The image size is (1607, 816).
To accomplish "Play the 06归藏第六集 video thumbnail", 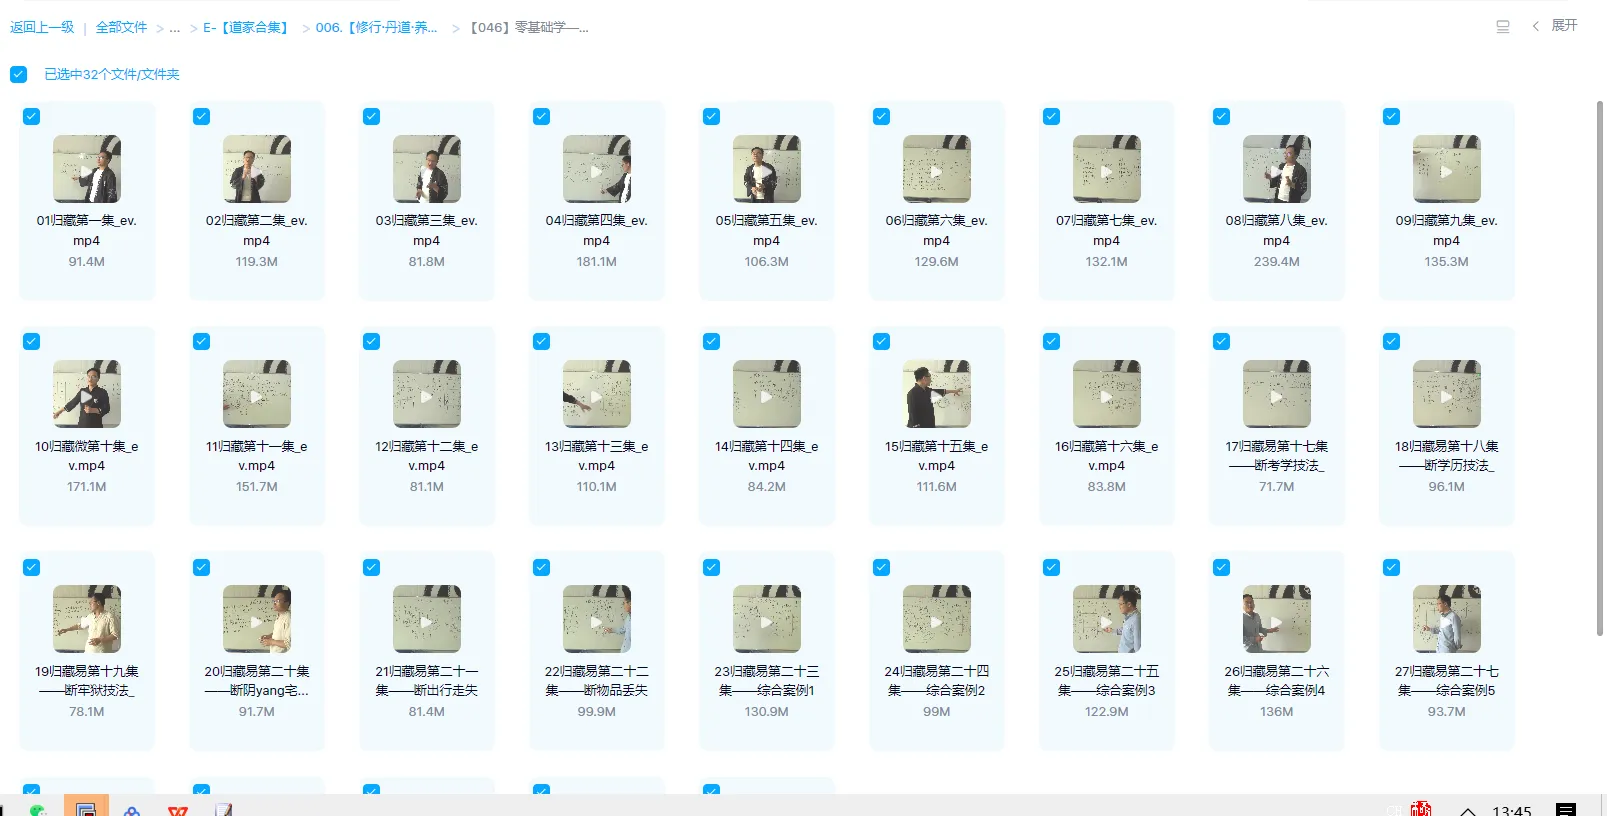I will [x=937, y=169].
